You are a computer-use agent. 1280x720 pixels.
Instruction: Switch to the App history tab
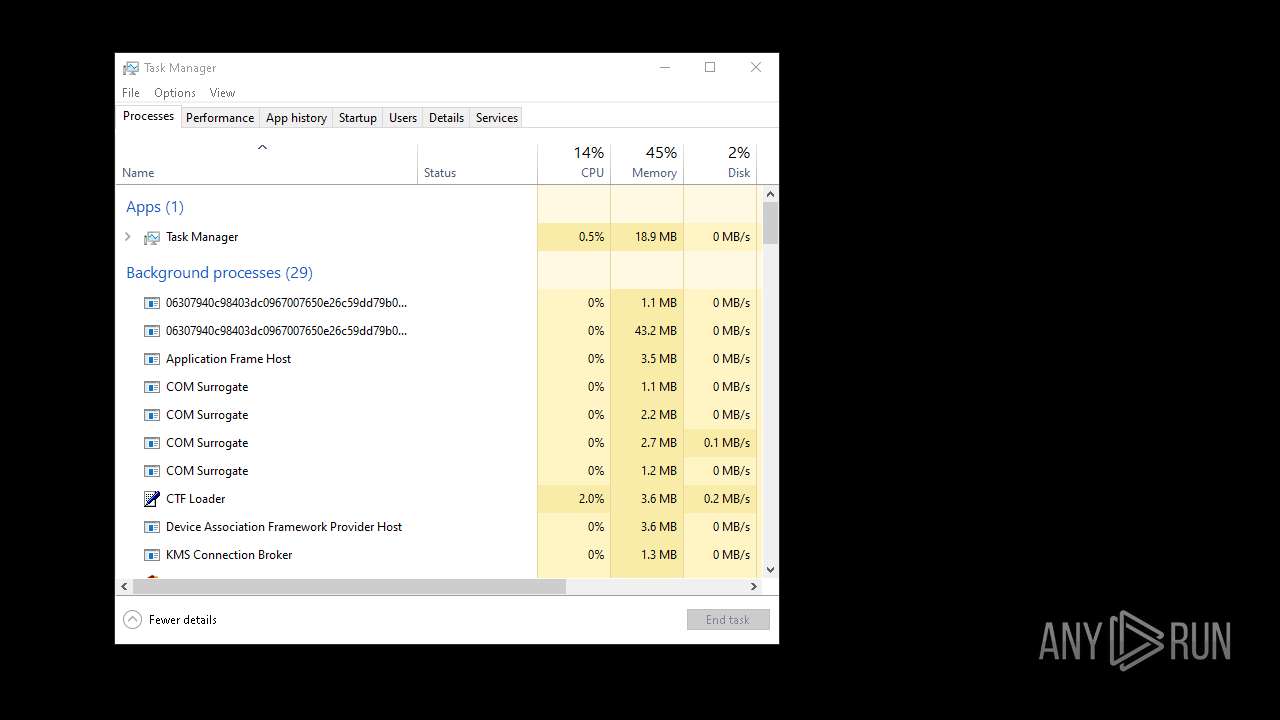[x=296, y=118]
